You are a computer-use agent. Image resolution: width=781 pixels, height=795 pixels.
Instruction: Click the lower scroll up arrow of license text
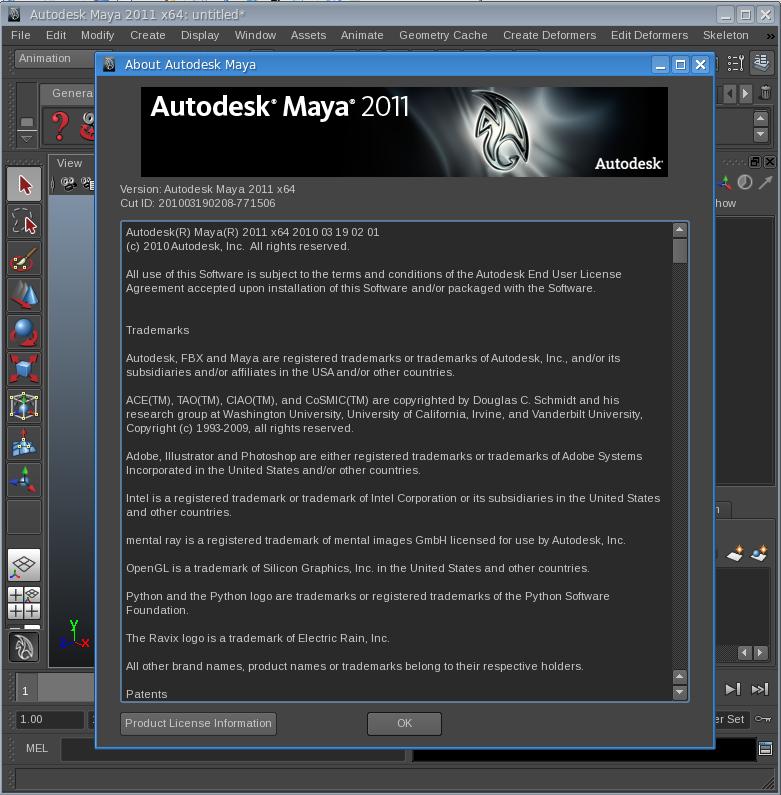click(680, 676)
